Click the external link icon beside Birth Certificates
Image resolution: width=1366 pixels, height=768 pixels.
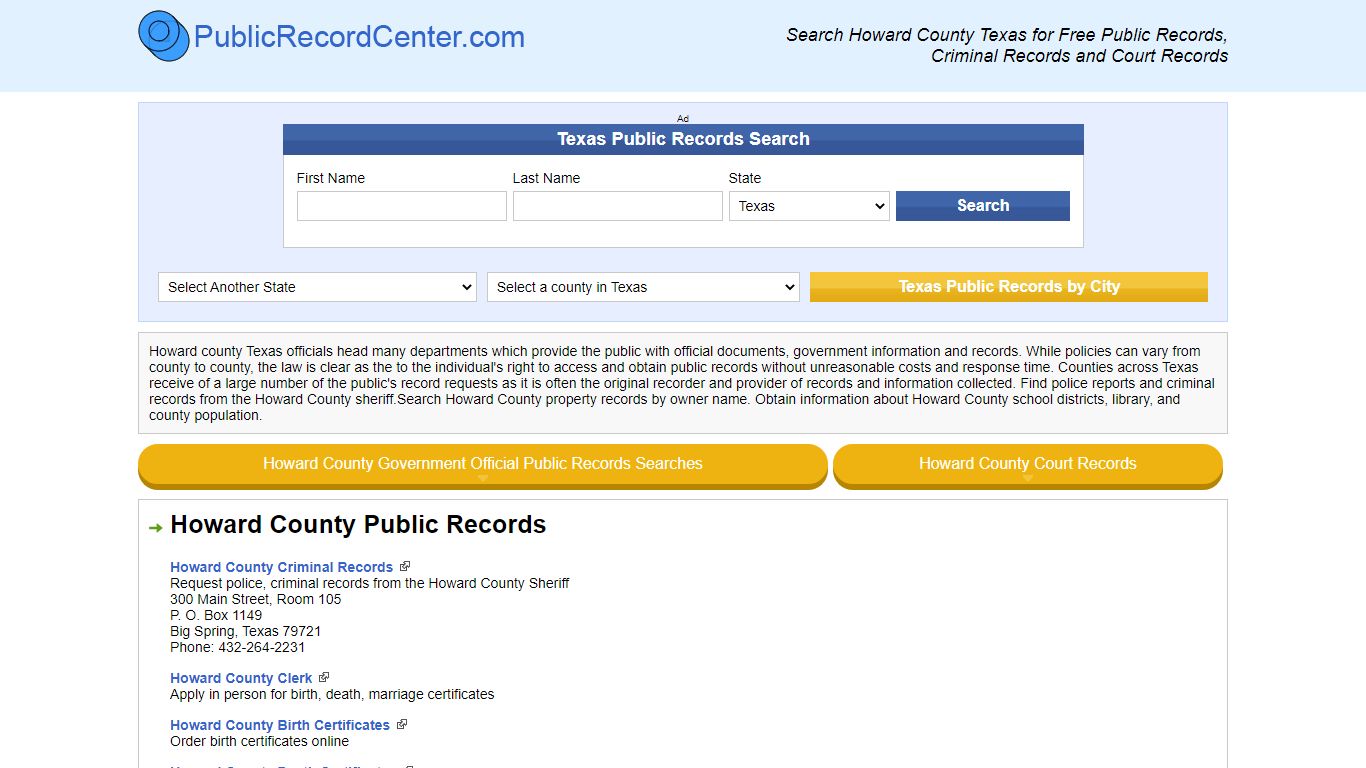click(x=401, y=724)
